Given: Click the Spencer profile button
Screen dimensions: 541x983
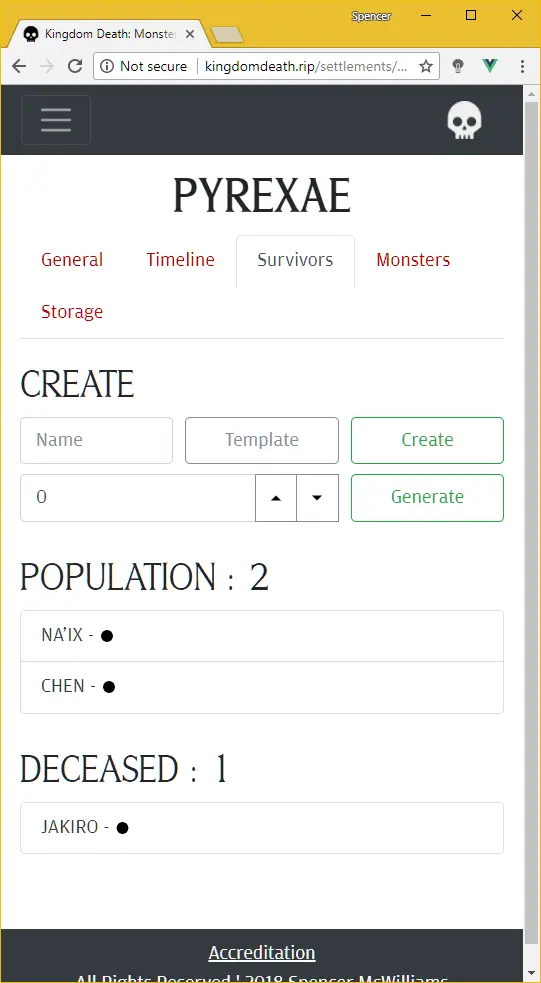Looking at the screenshot, I should coord(371,16).
